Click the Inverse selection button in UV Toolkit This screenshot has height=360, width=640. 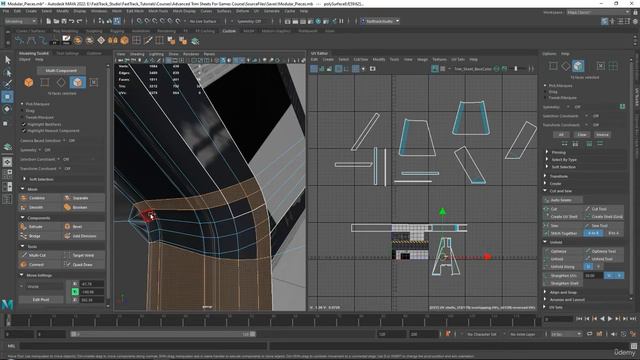(602, 135)
